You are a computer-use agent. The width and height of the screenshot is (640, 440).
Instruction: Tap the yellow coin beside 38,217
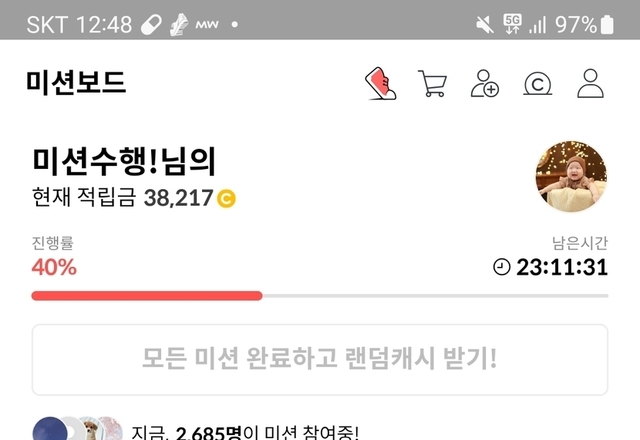point(226,199)
